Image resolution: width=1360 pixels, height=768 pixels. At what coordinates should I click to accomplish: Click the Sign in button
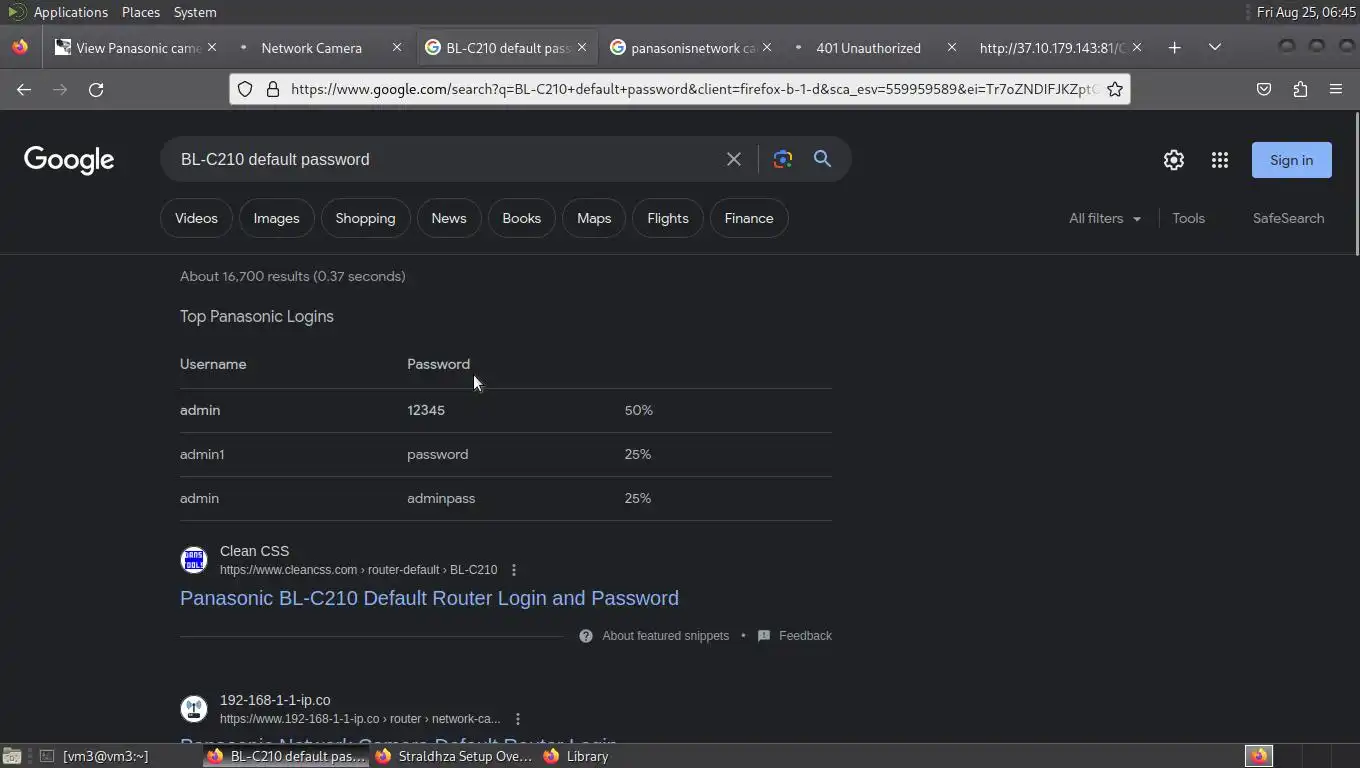(1291, 160)
